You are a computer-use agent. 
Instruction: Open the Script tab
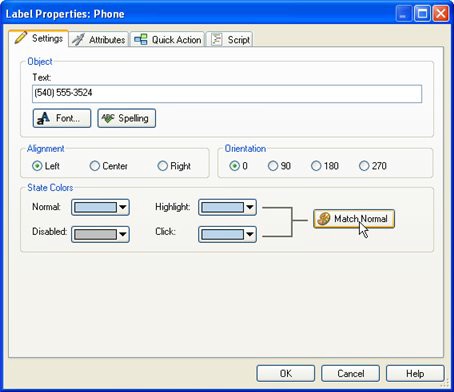pyautogui.click(x=230, y=40)
